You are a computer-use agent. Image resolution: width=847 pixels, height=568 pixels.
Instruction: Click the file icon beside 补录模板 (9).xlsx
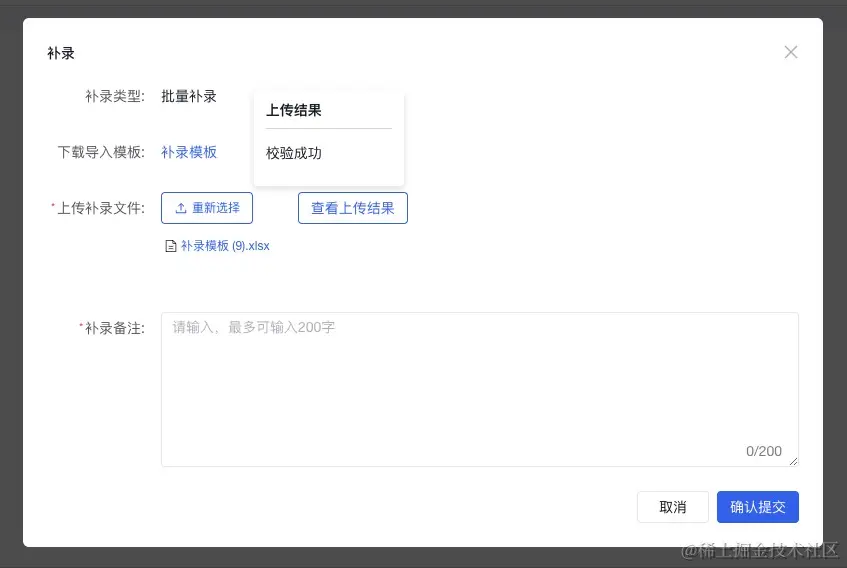click(171, 246)
